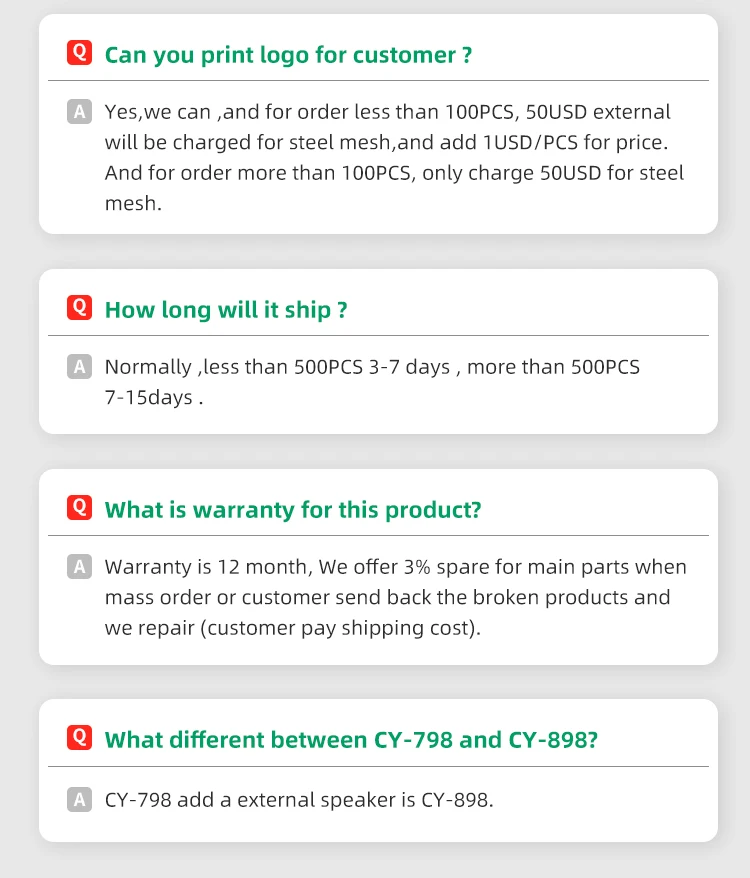This screenshot has height=878, width=750.
Task: Click the external speaker answer text
Action: point(299,800)
